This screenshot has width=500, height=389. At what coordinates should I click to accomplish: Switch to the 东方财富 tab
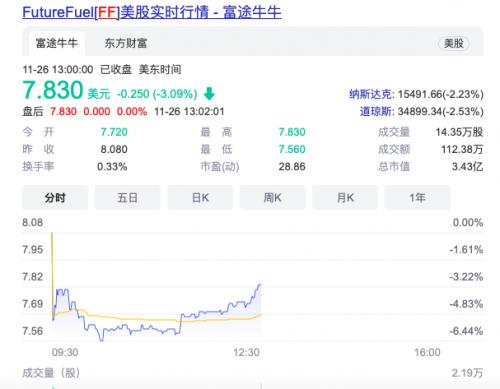click(126, 43)
